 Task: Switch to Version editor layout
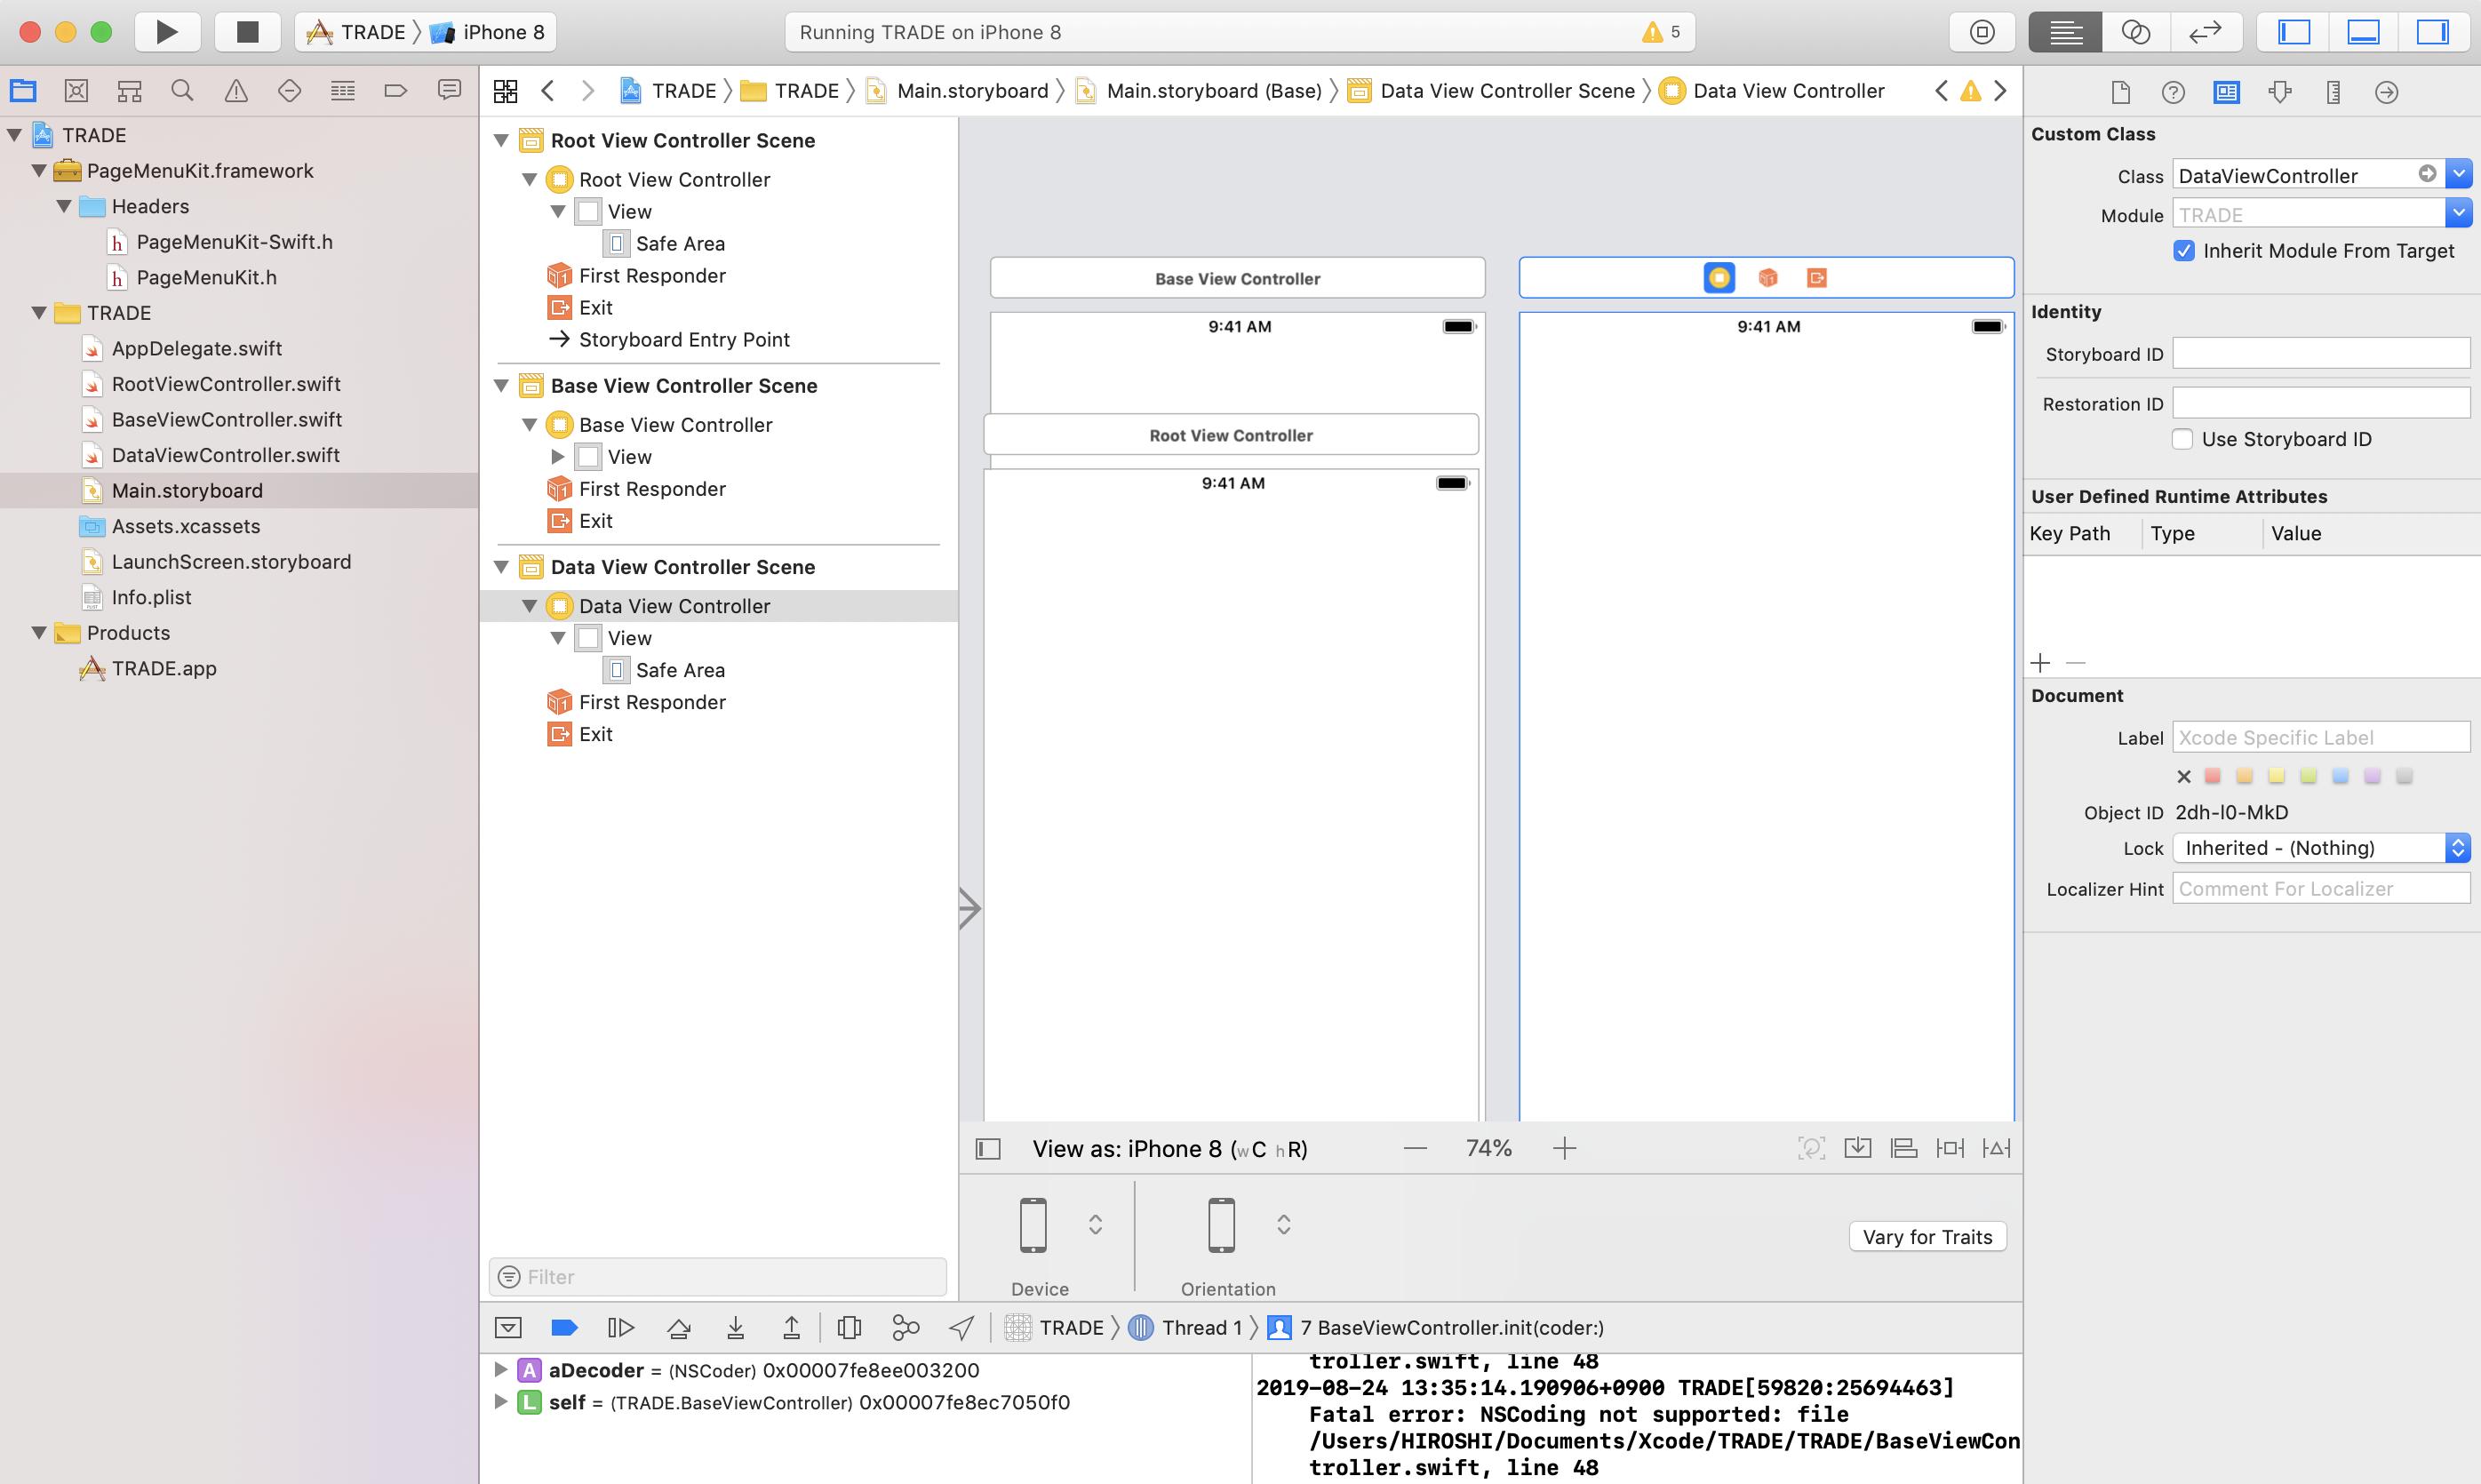coord(2205,32)
